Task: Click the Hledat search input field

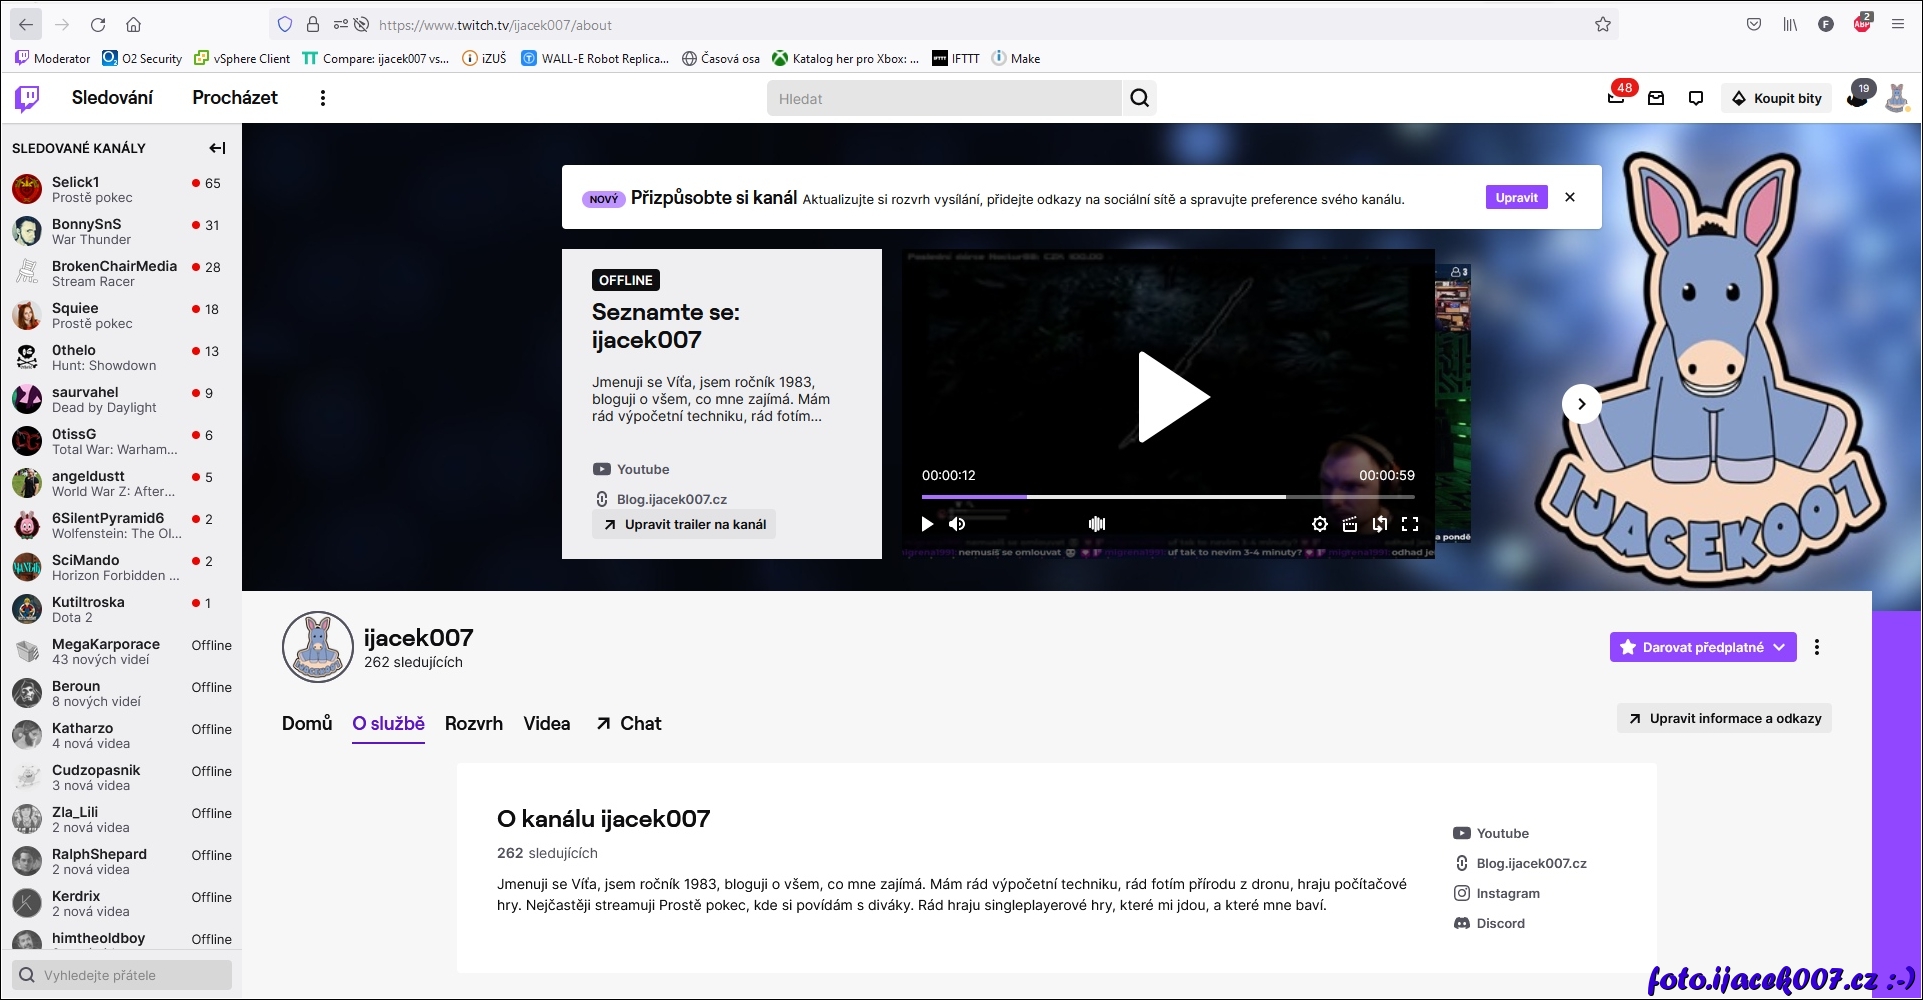Action: (943, 98)
